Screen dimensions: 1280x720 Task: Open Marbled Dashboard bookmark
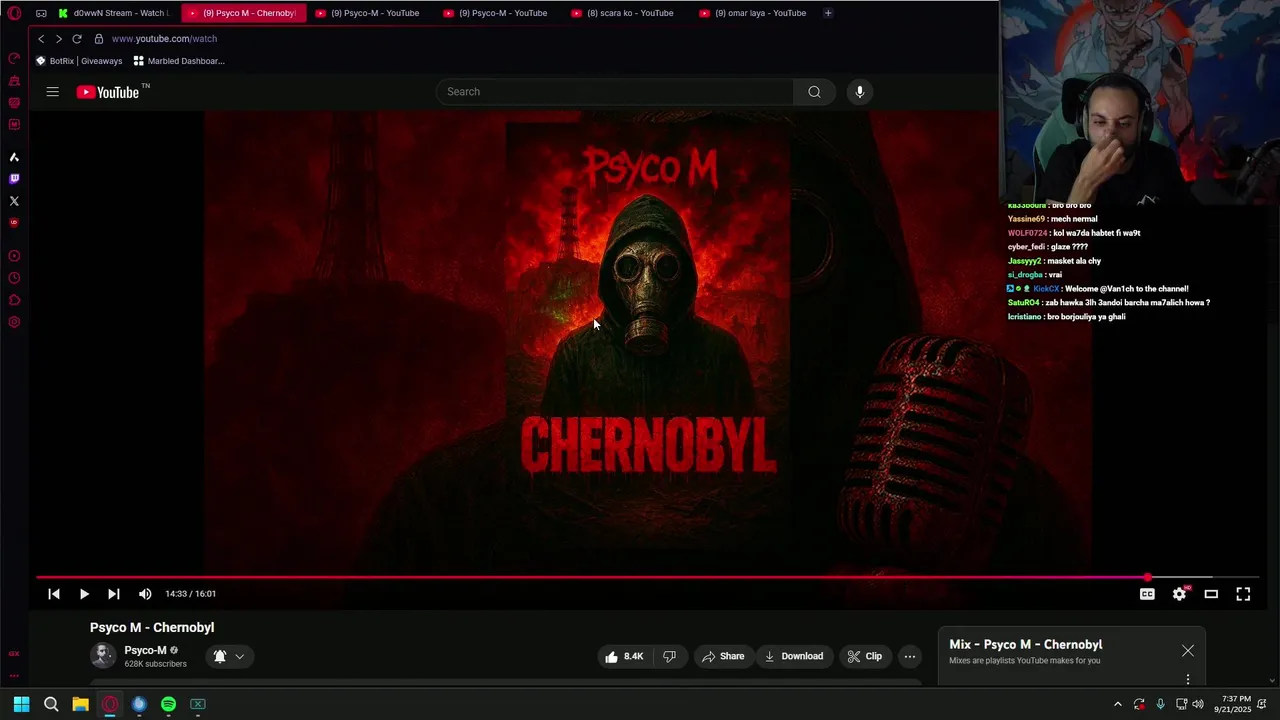[179, 61]
